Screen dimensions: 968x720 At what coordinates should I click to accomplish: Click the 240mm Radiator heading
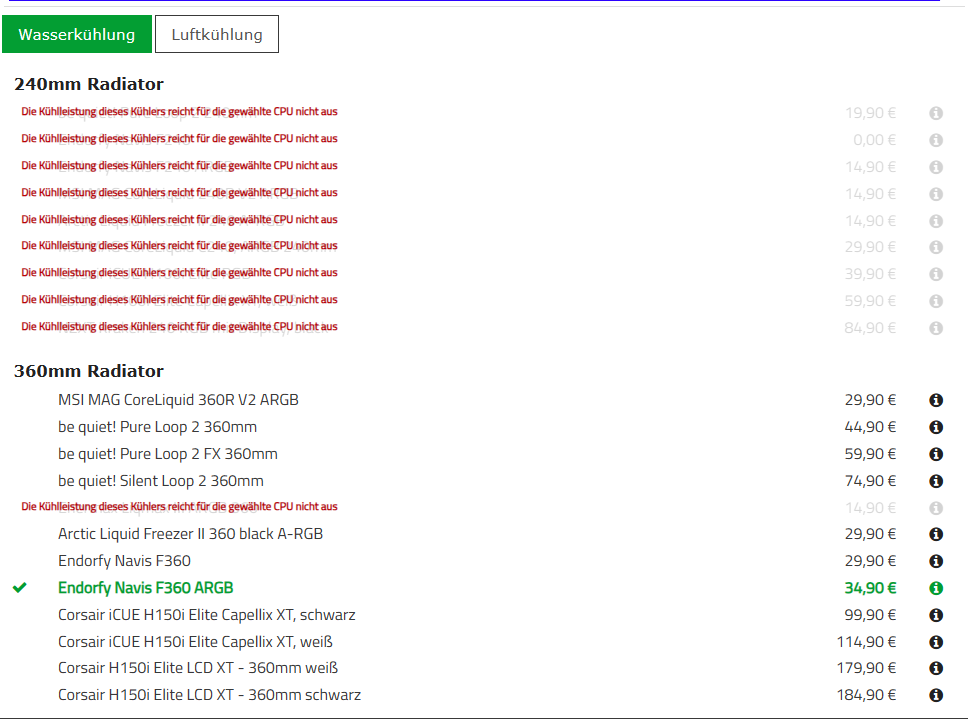(89, 84)
